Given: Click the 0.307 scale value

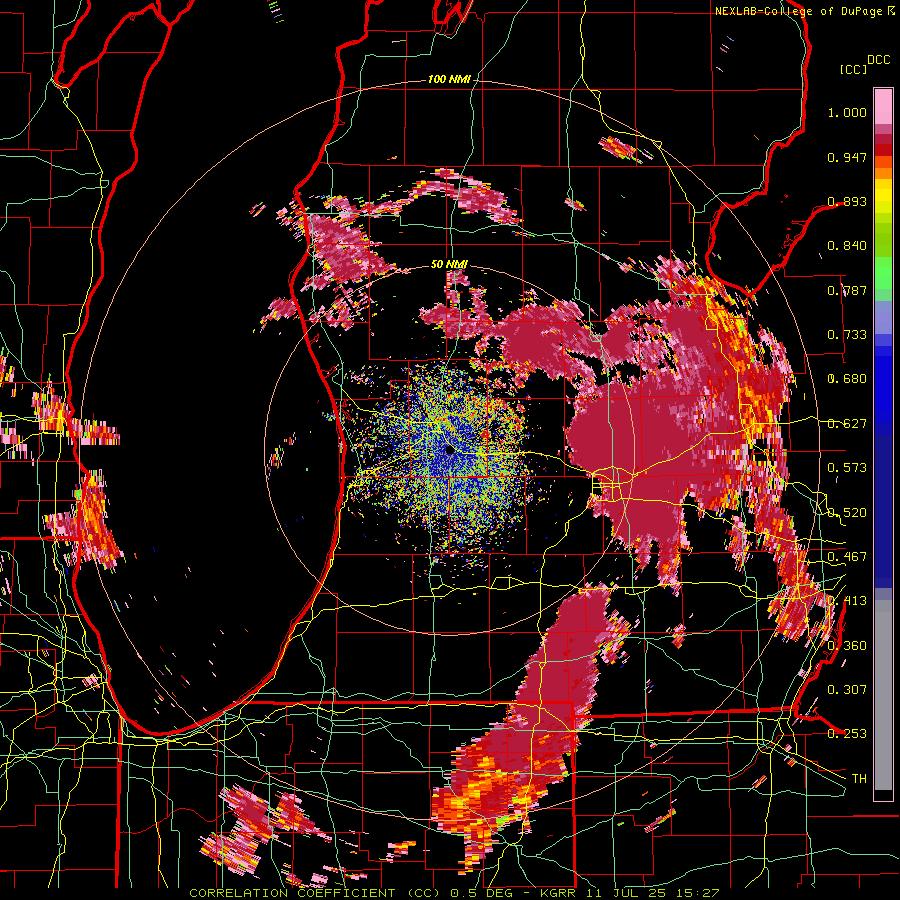Looking at the screenshot, I should point(847,690).
